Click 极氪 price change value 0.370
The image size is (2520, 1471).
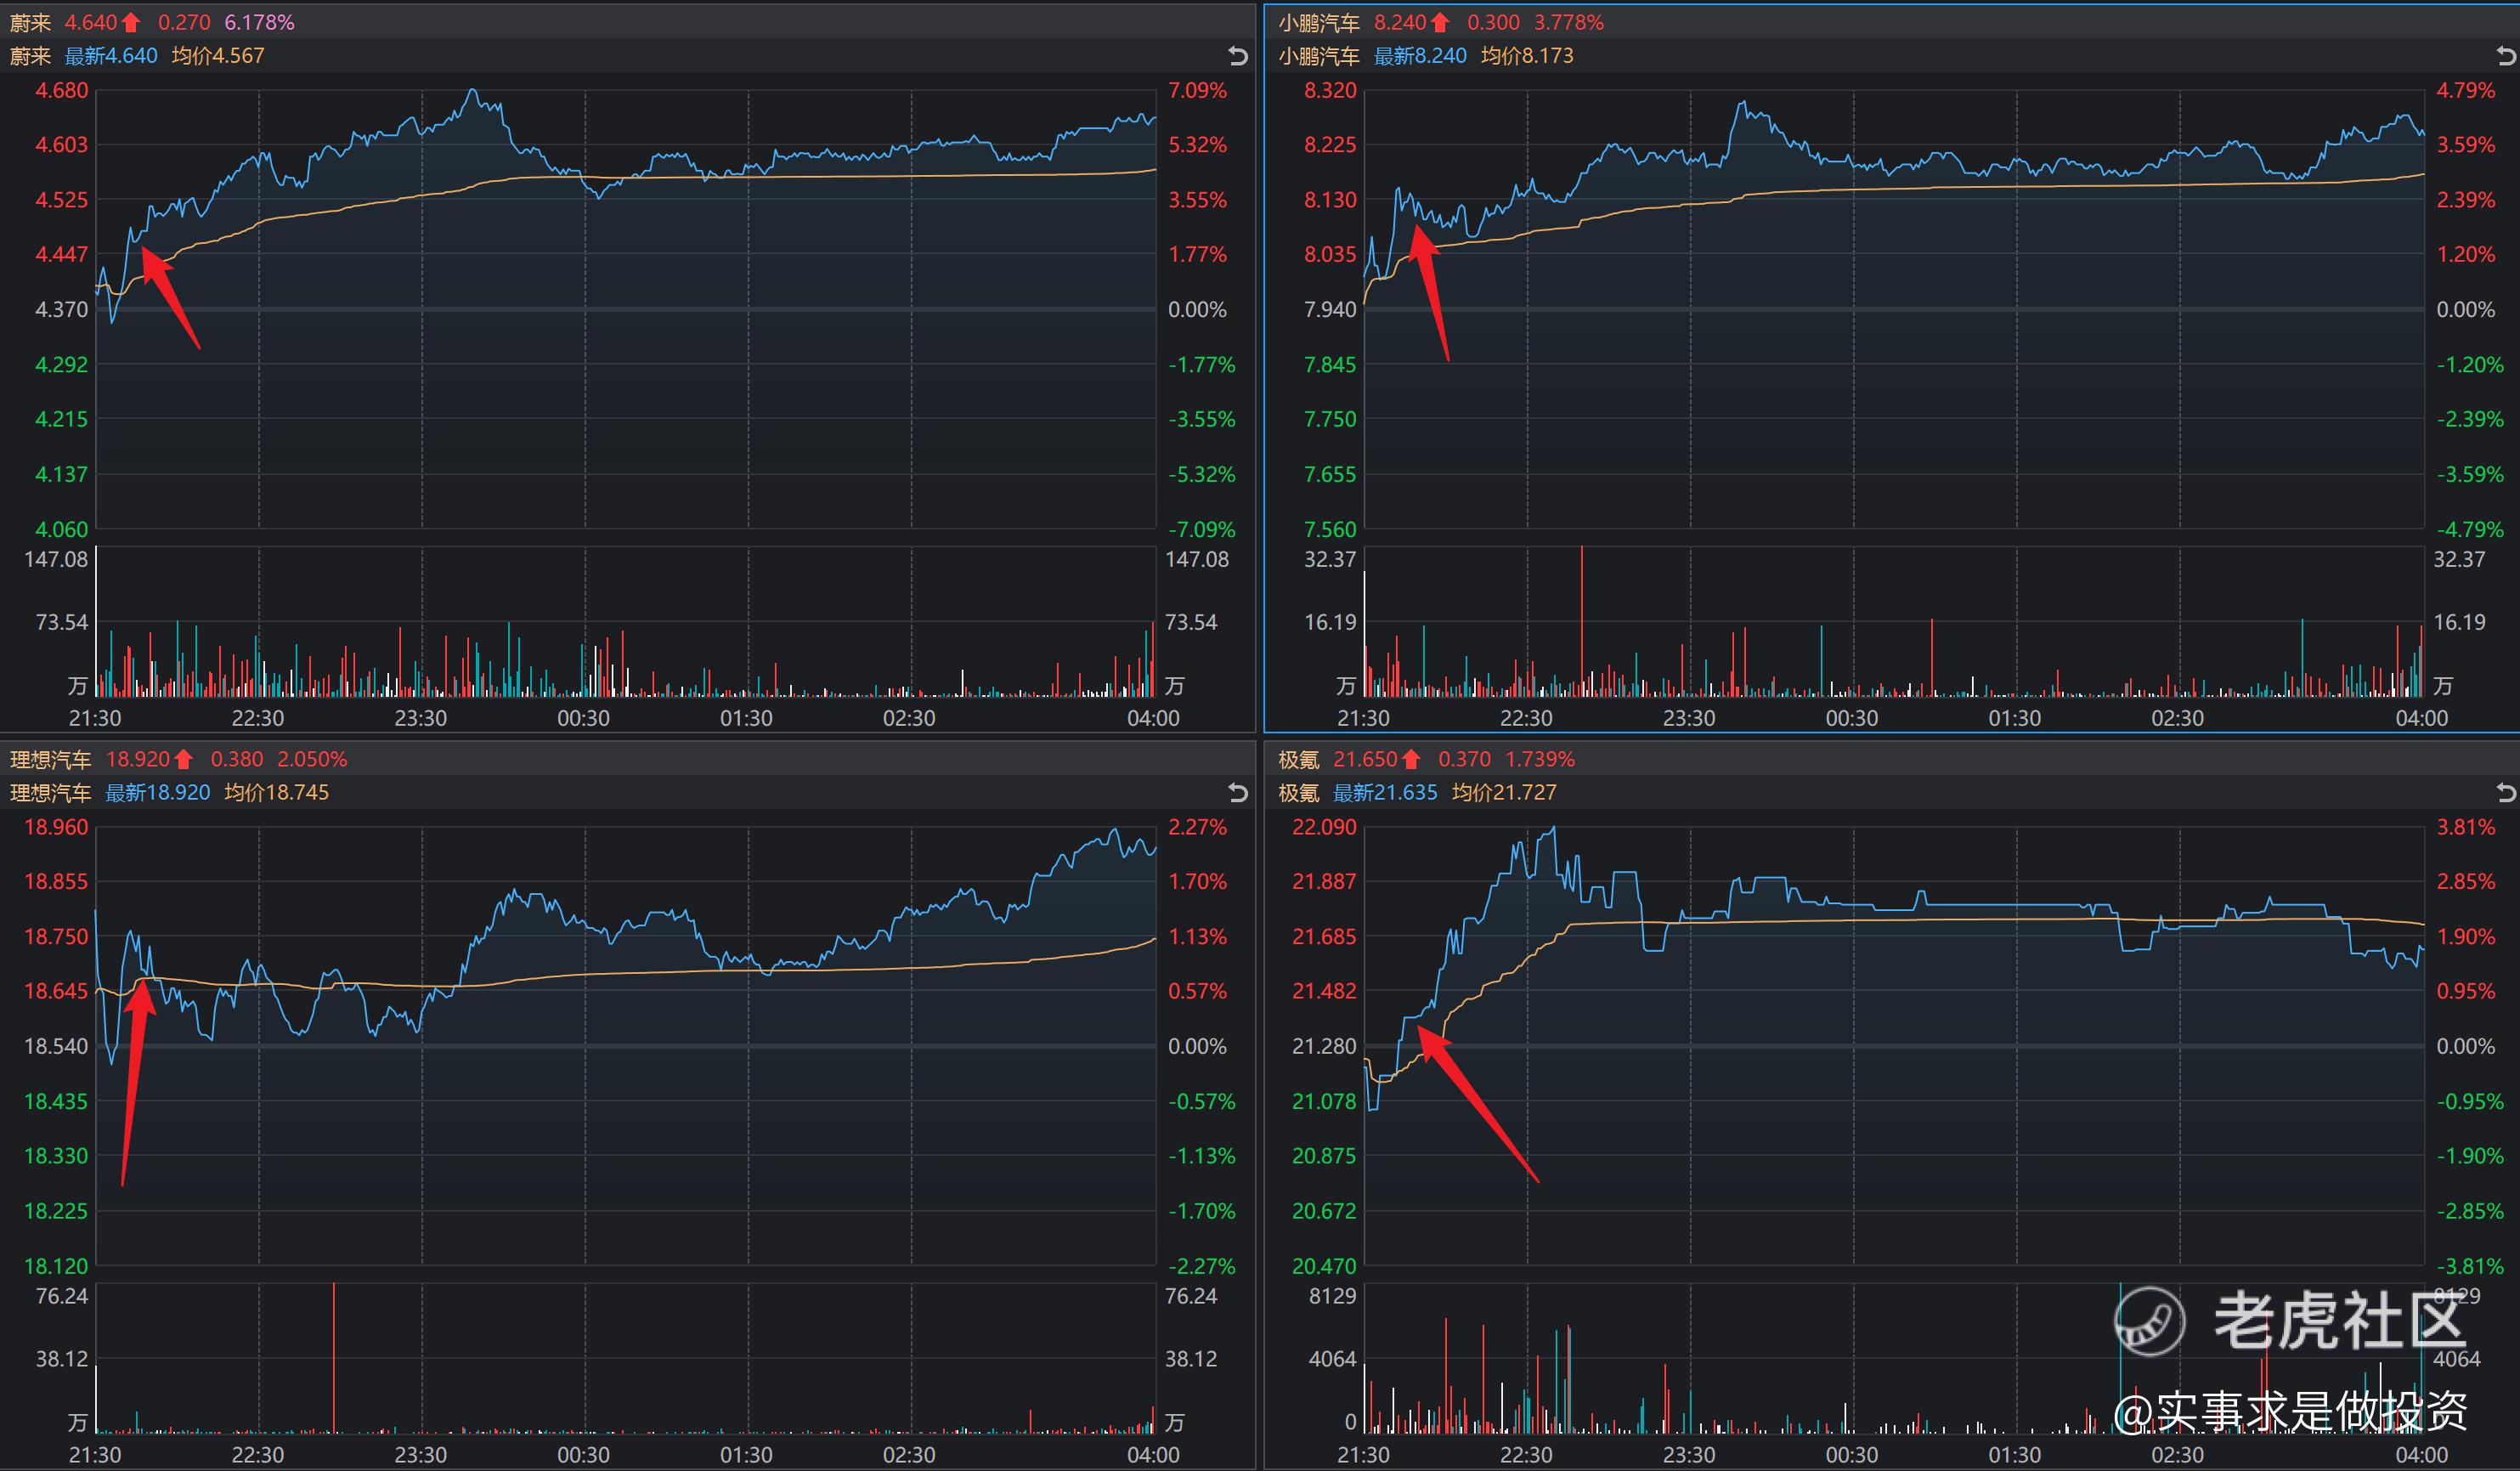click(1464, 759)
